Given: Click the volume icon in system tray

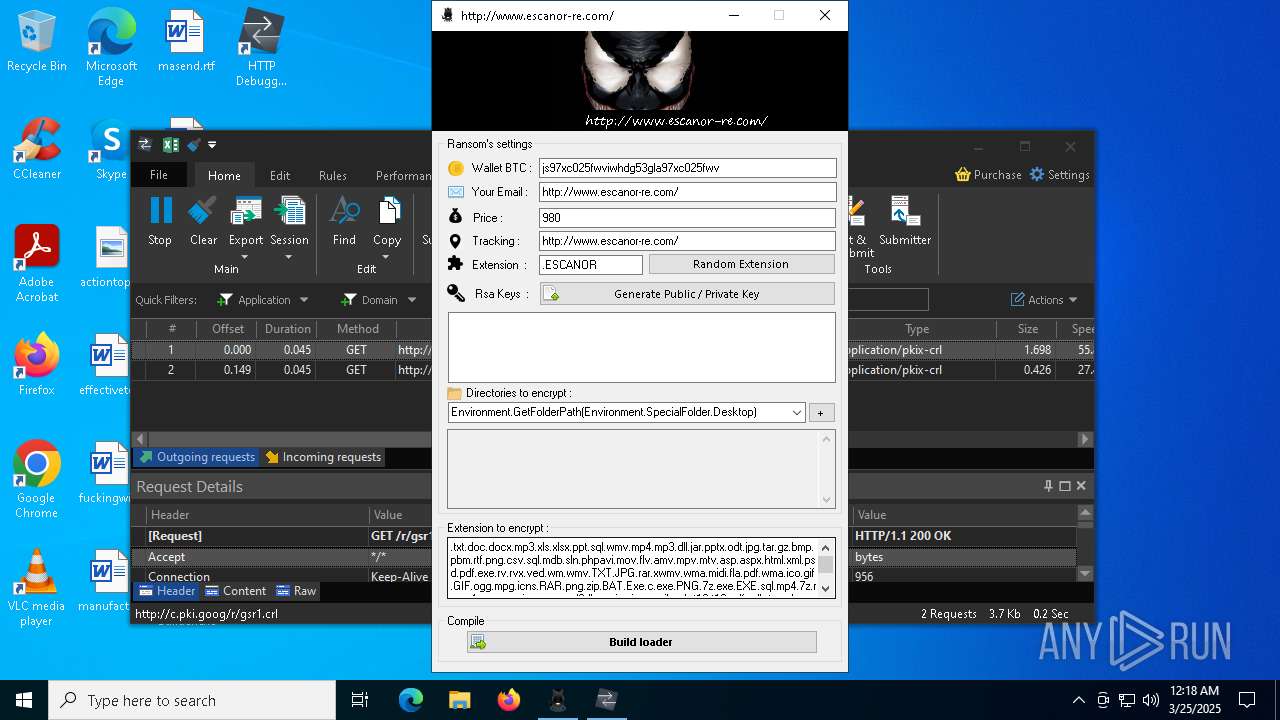Looking at the screenshot, I should click(1151, 700).
